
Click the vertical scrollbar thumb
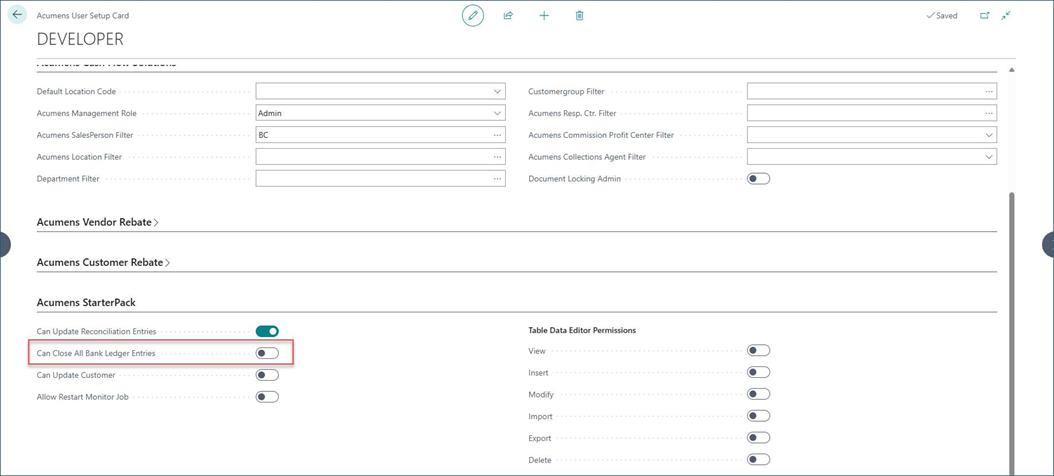[x=1012, y=333]
